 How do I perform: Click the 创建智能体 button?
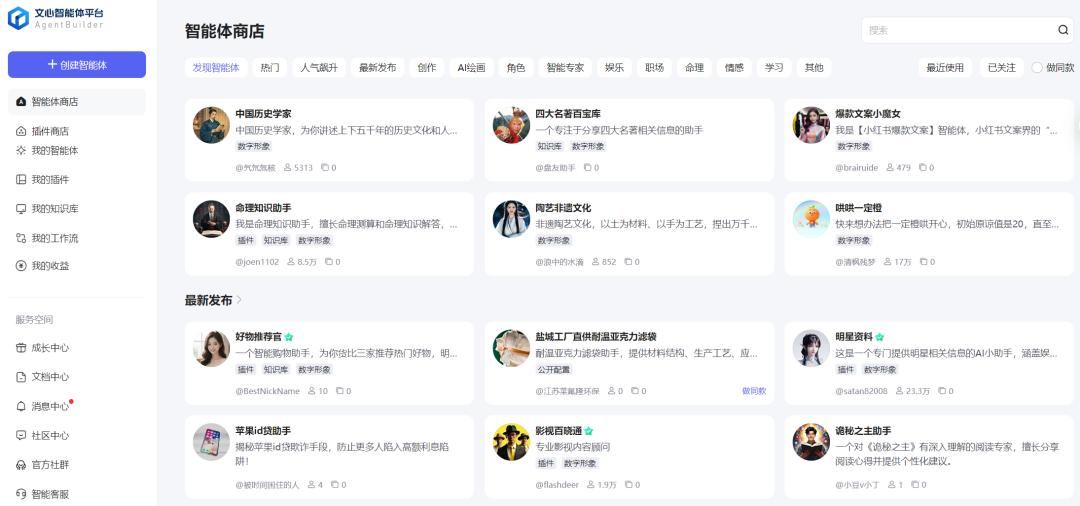tap(76, 65)
